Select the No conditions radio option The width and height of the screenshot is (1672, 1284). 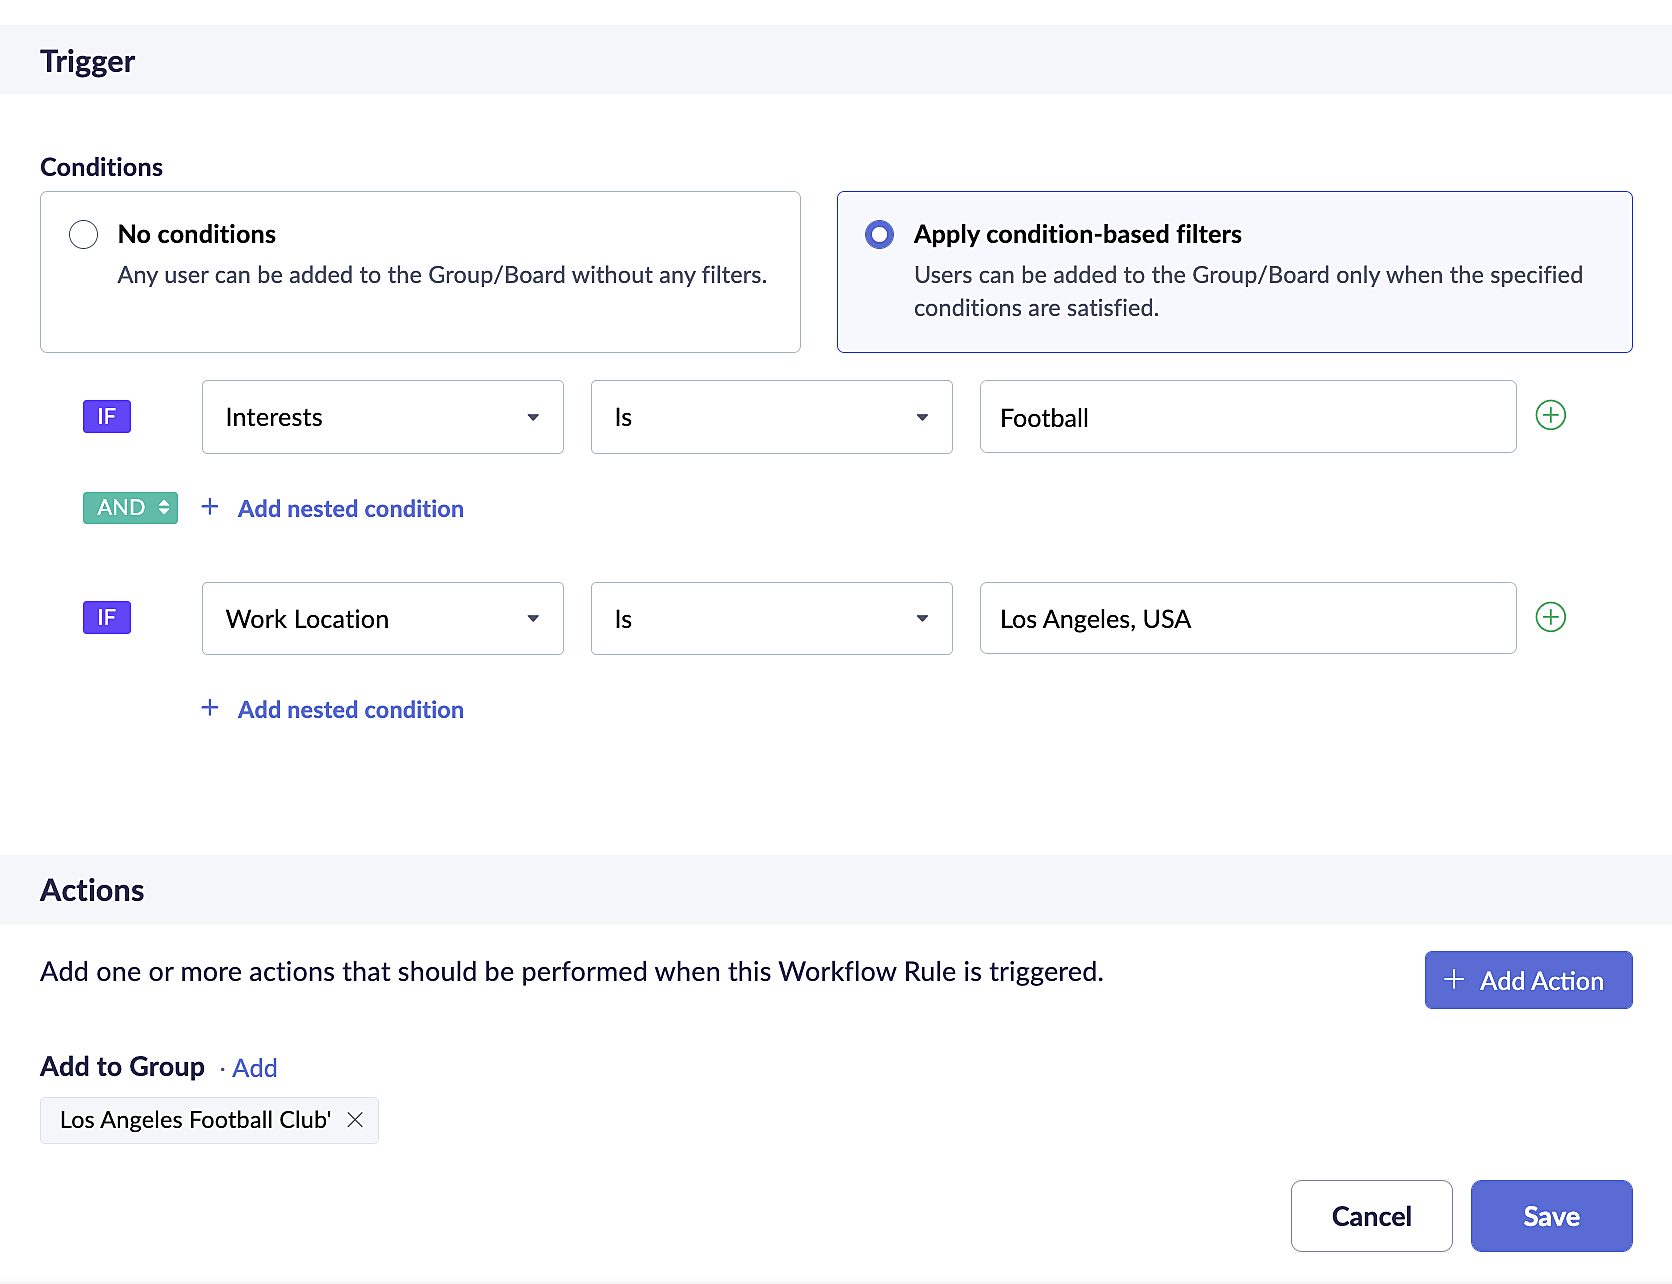[x=84, y=235]
